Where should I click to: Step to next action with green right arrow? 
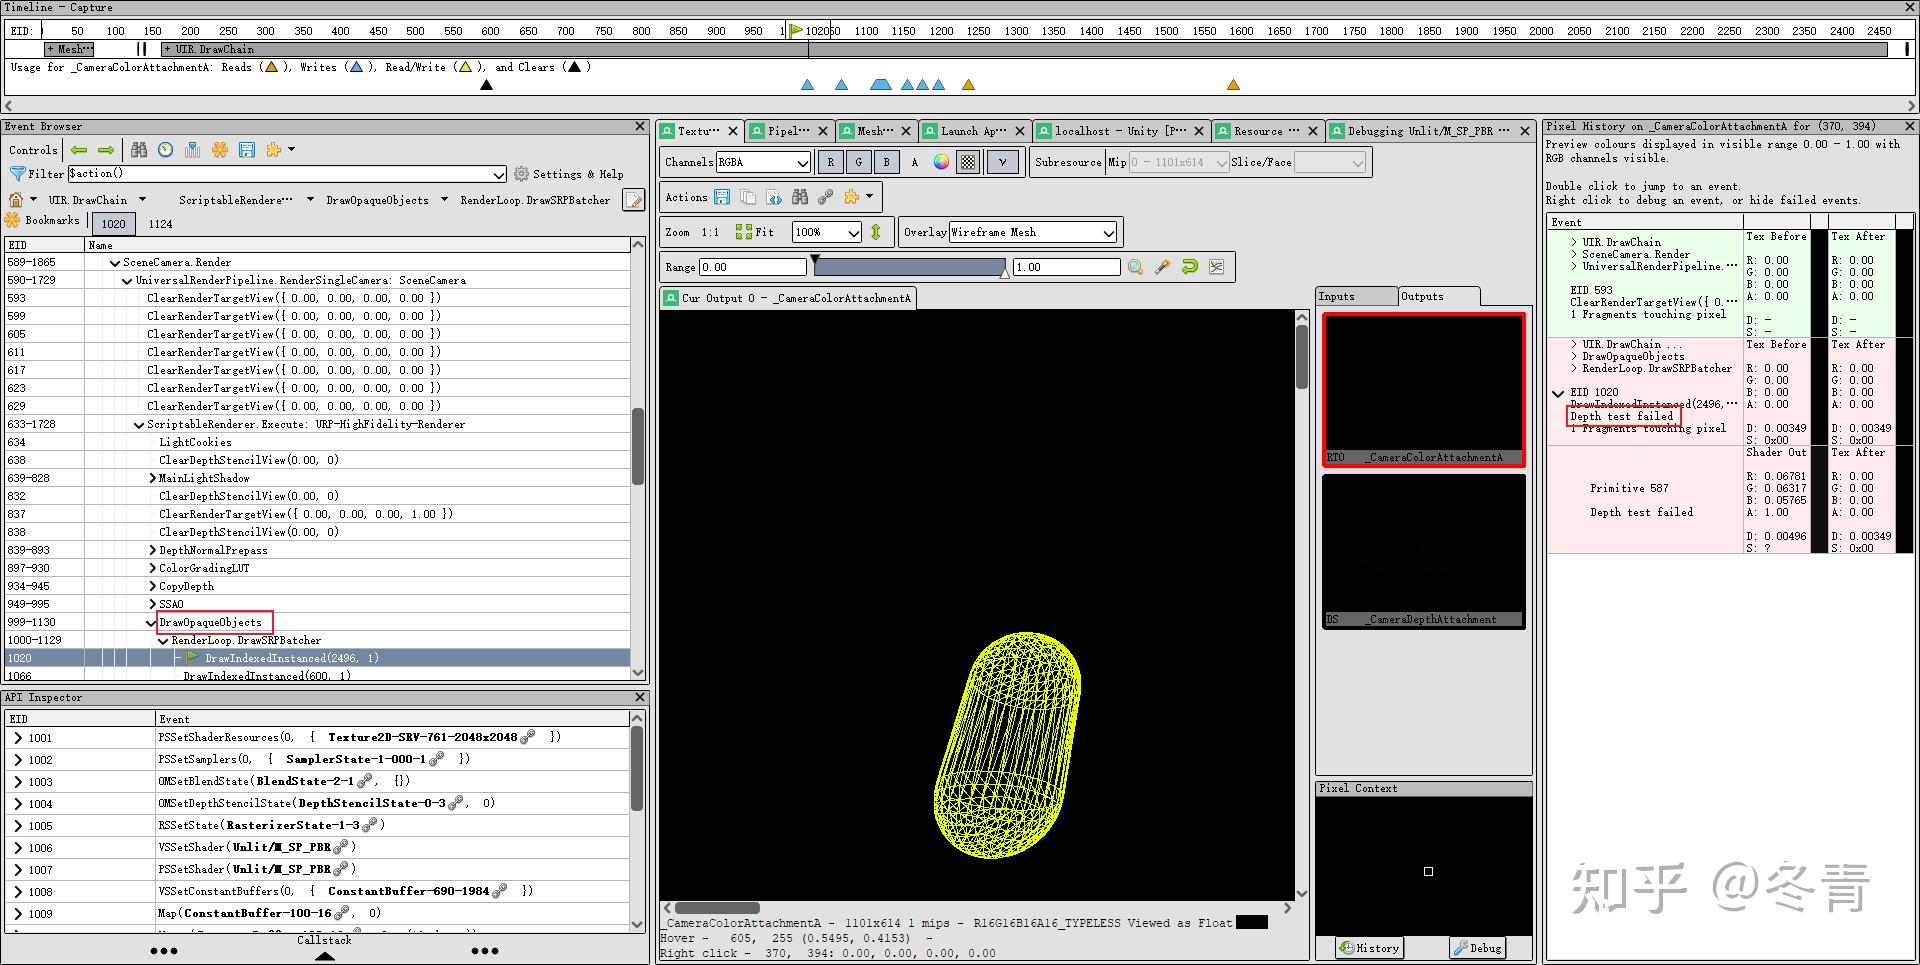(106, 150)
